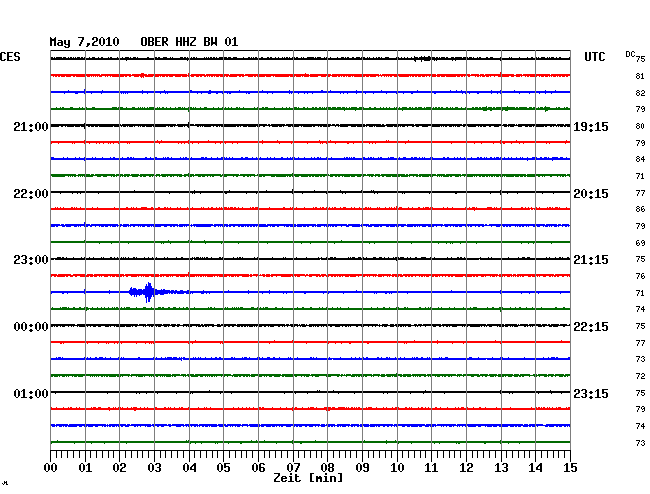Screen dimensions: 650x494
Task: Click the UTC column header
Action: point(594,57)
